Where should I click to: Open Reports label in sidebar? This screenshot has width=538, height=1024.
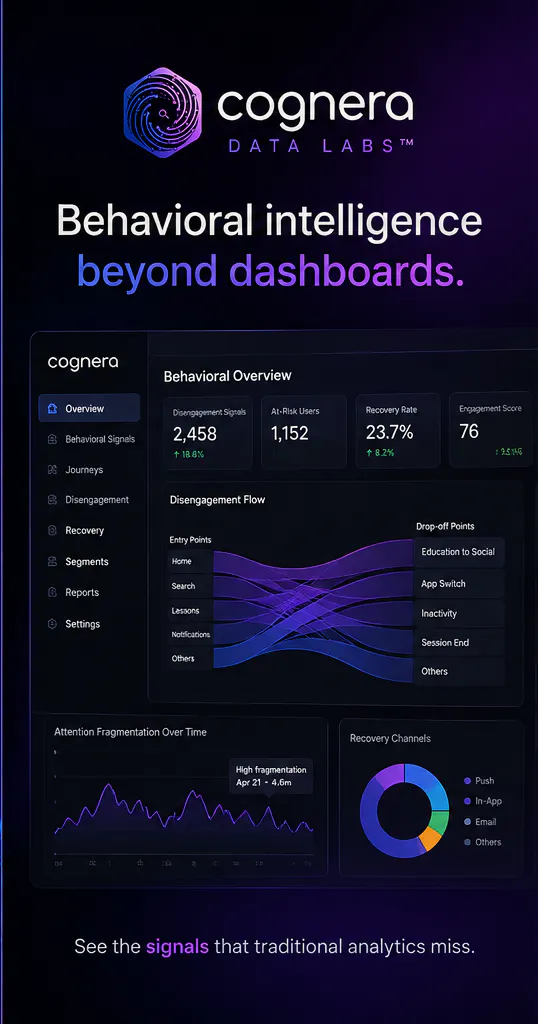click(82, 592)
